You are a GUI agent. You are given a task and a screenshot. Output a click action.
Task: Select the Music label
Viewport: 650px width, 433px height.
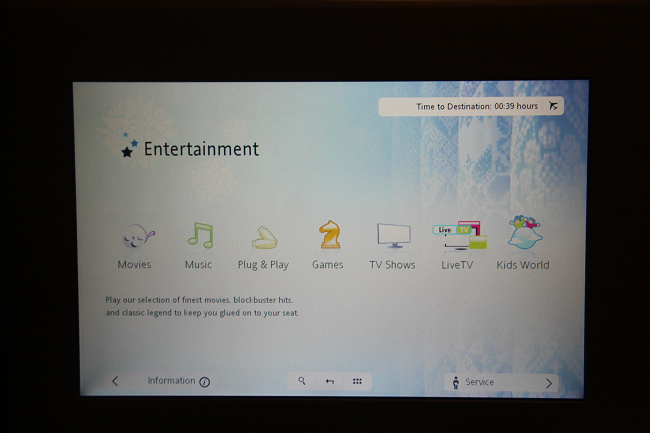pyautogui.click(x=198, y=264)
